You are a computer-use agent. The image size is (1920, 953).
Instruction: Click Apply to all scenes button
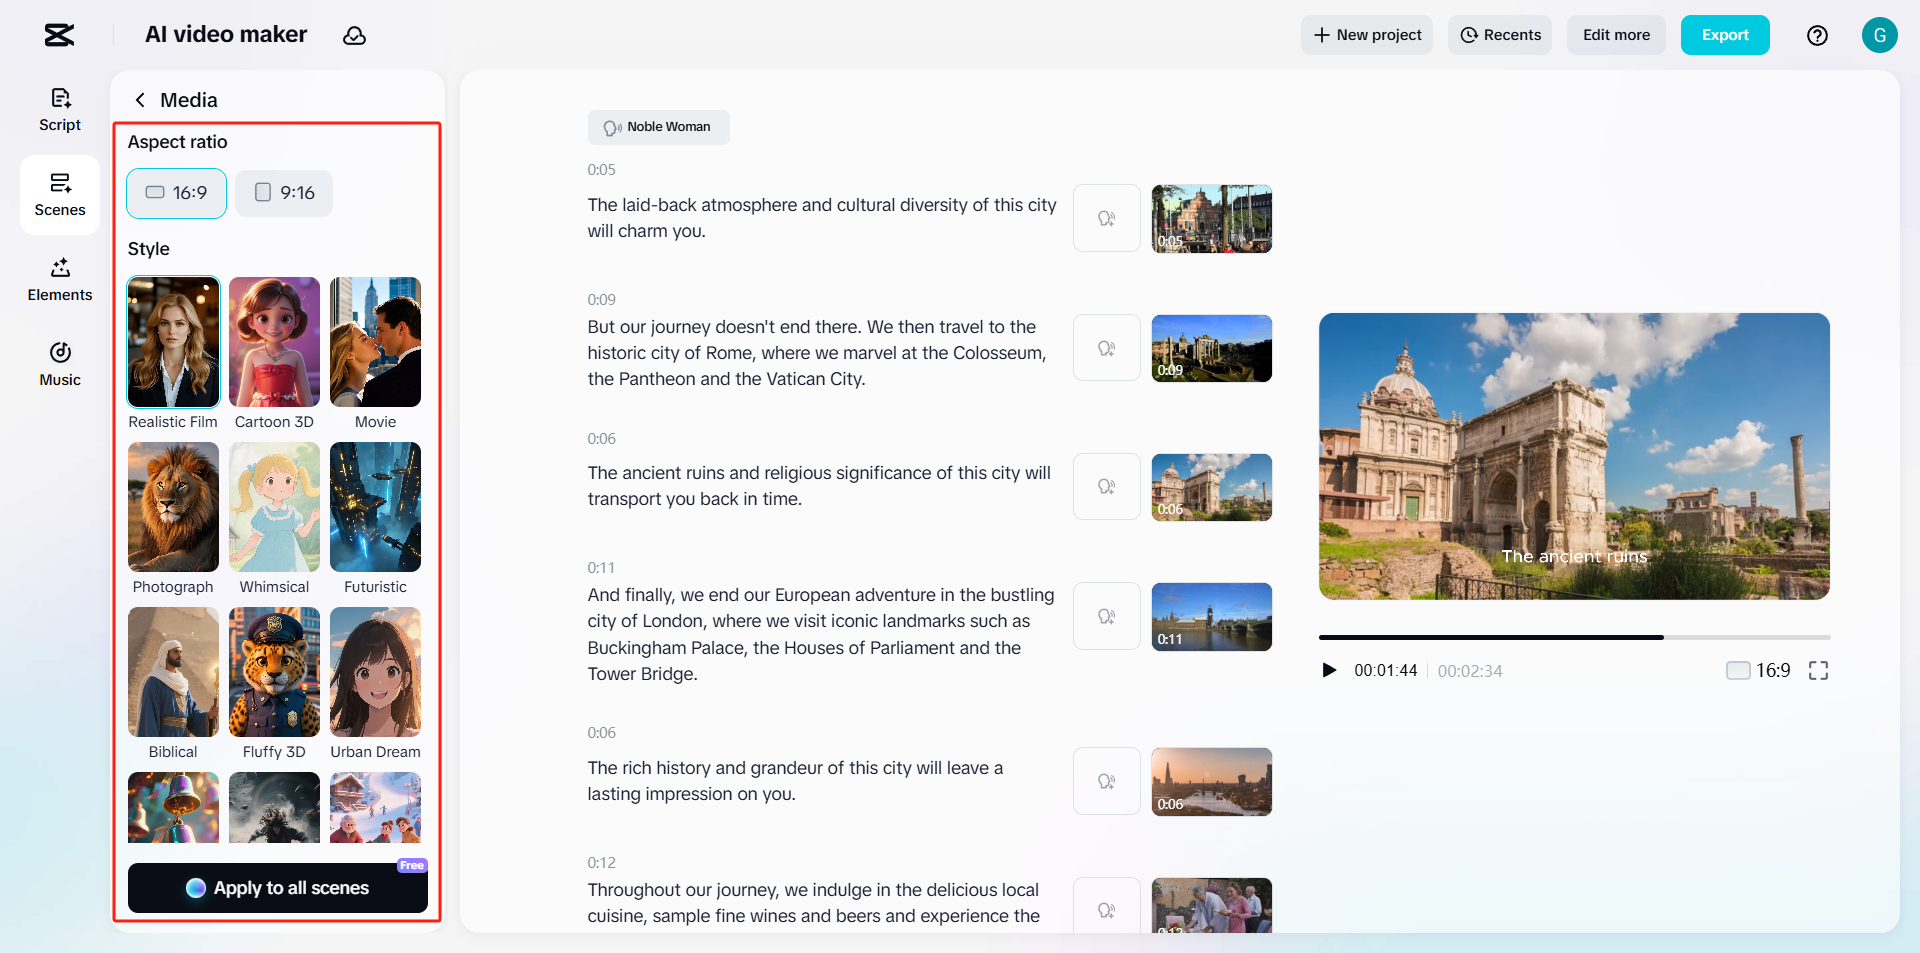(x=278, y=888)
